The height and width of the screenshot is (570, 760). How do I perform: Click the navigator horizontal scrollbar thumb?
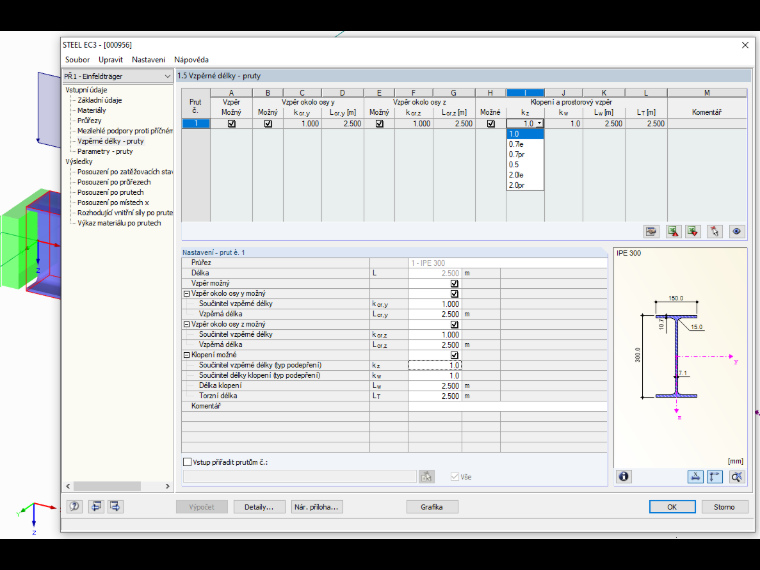point(107,486)
